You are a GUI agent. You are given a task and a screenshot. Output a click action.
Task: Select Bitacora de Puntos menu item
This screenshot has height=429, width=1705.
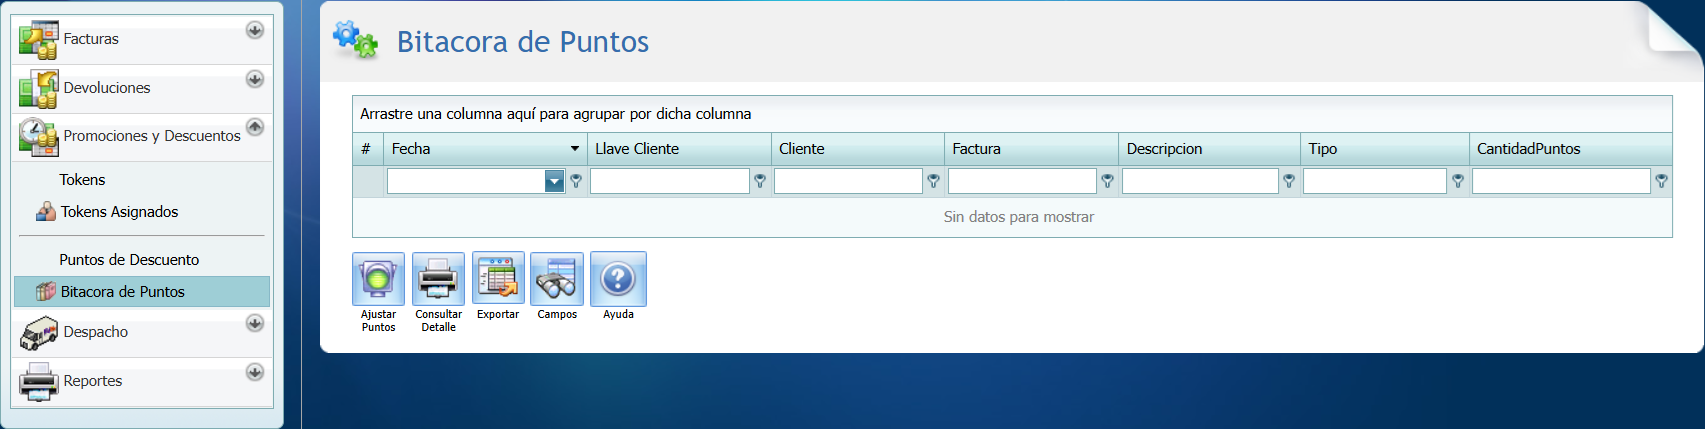[x=142, y=292]
